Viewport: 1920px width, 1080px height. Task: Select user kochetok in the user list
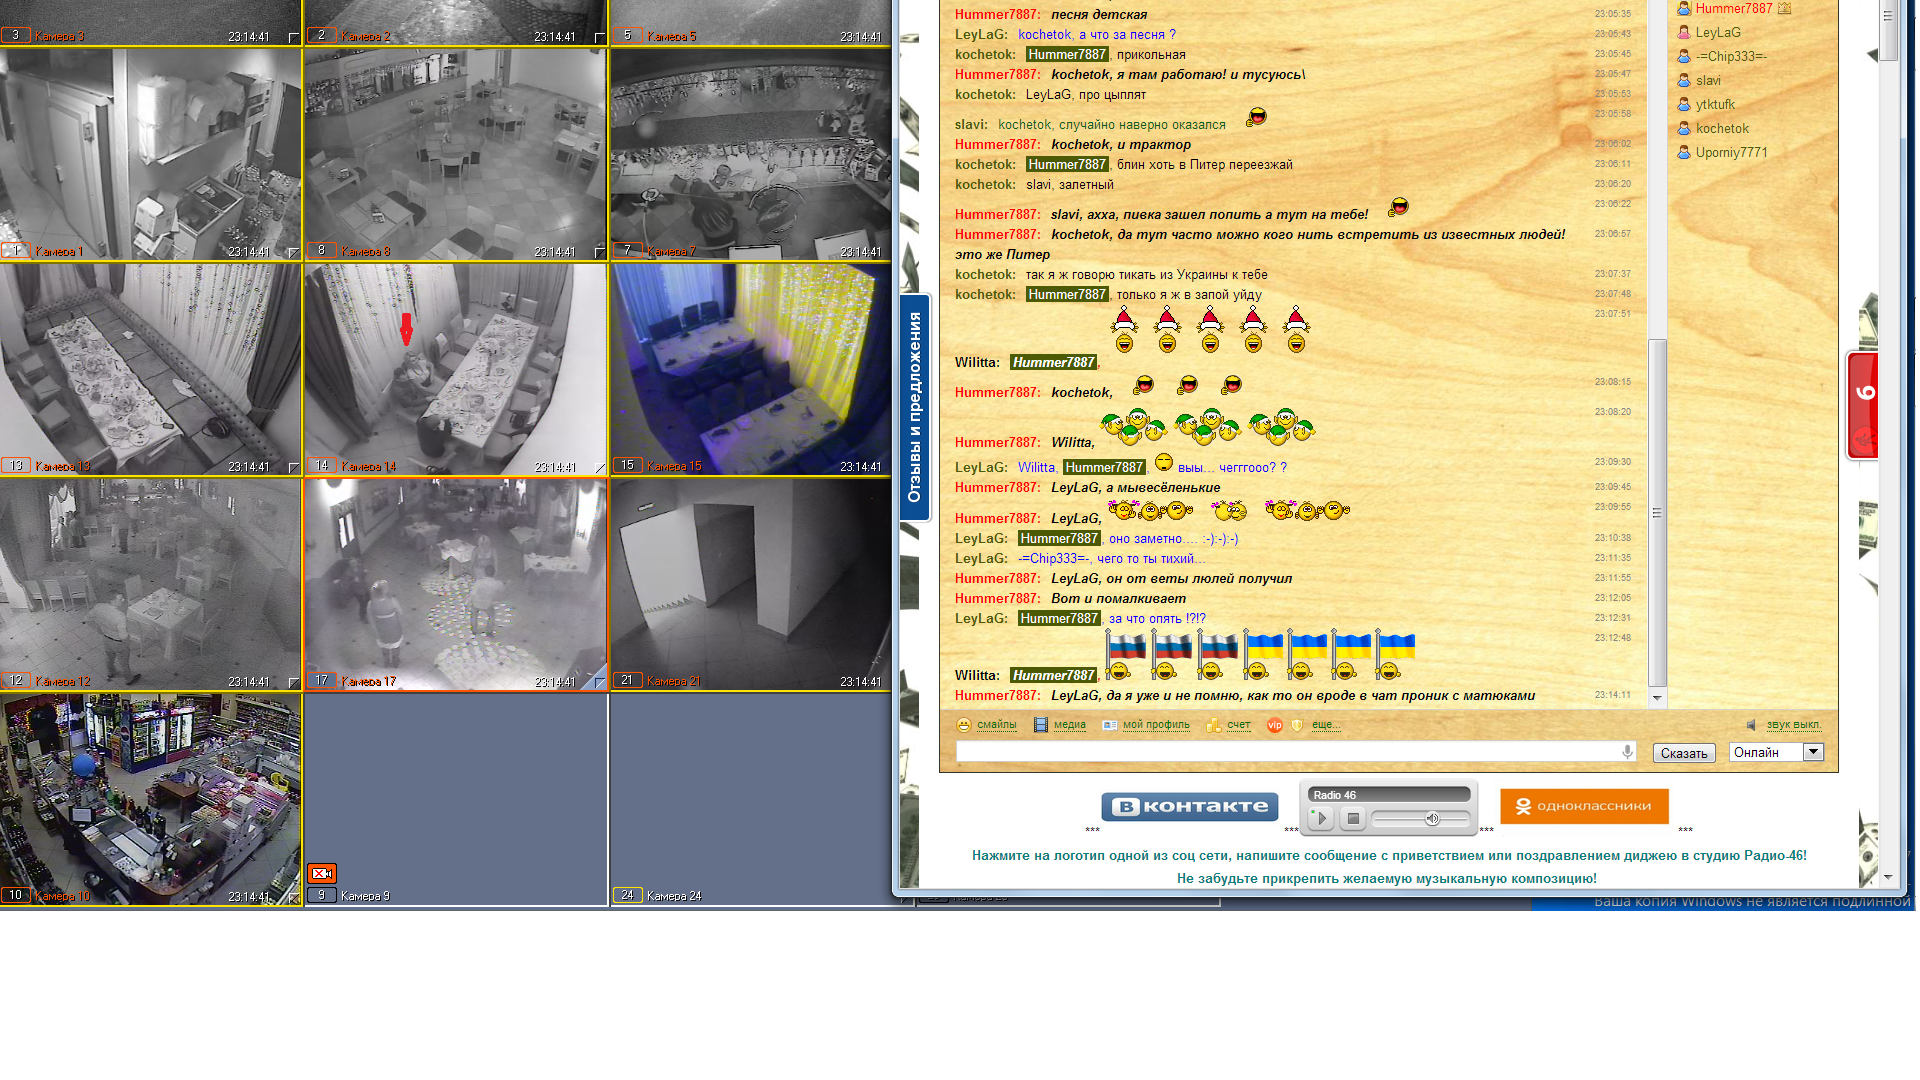pyautogui.click(x=1721, y=129)
